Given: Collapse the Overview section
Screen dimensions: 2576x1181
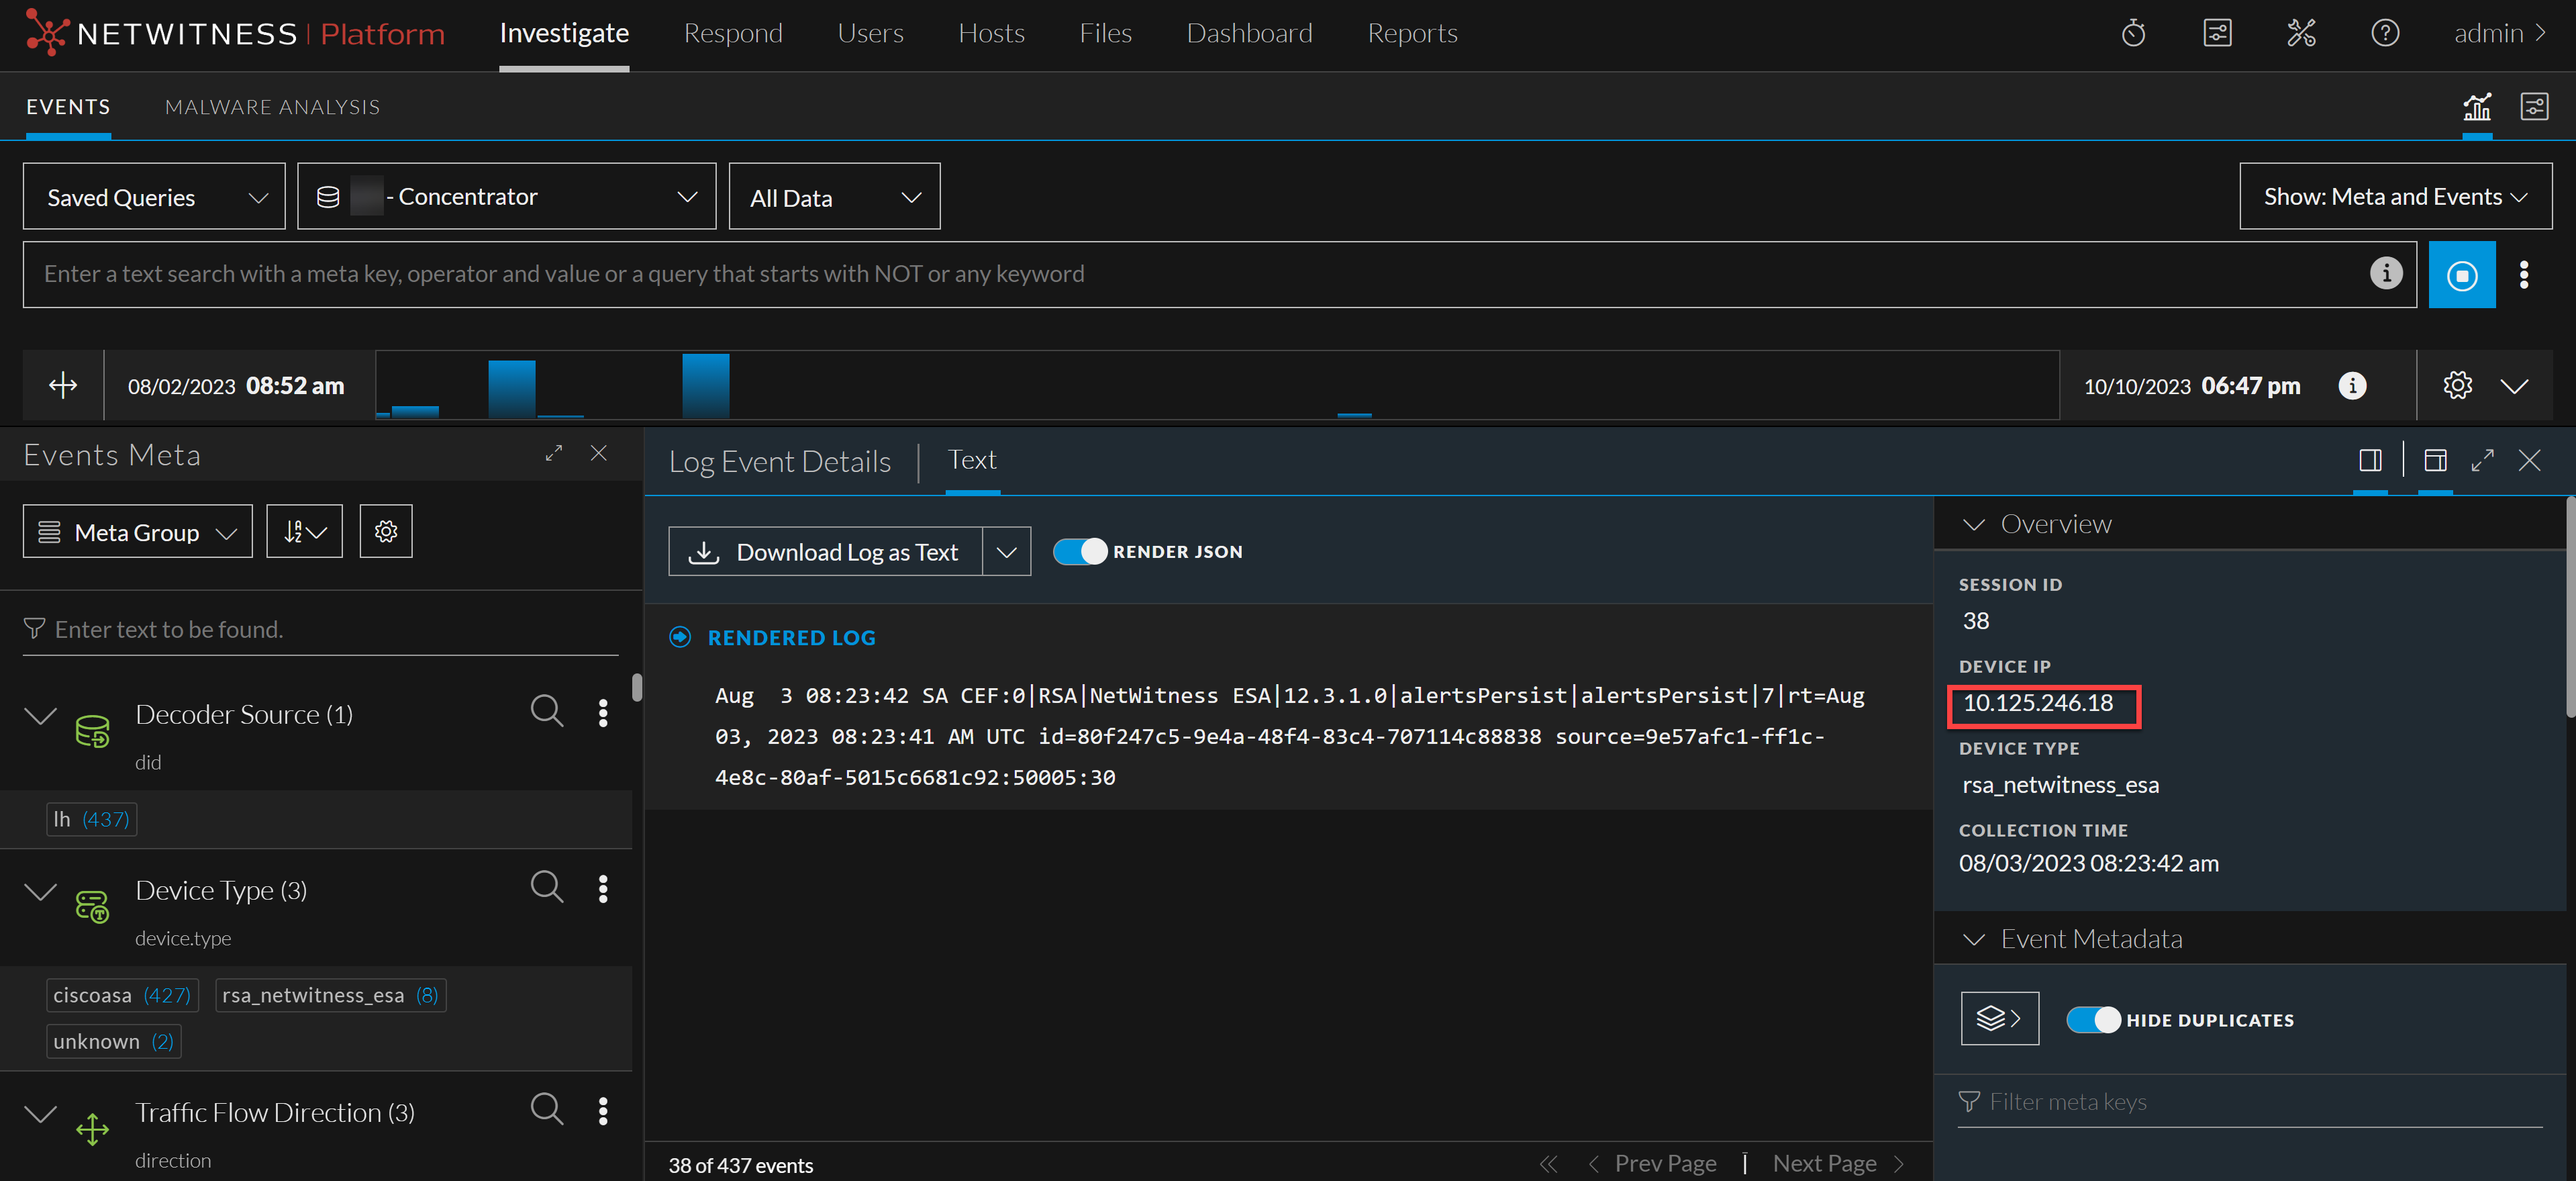Looking at the screenshot, I should (x=1974, y=525).
